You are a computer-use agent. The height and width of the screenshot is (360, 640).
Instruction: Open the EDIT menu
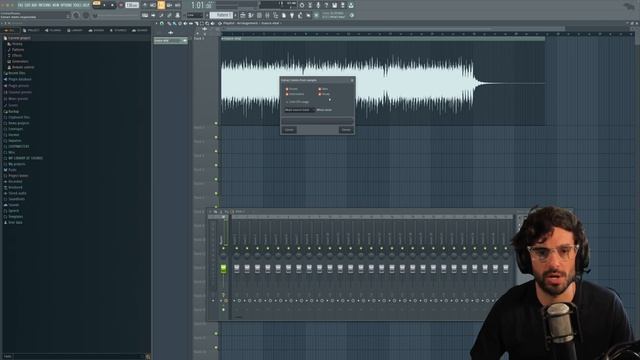27,5
